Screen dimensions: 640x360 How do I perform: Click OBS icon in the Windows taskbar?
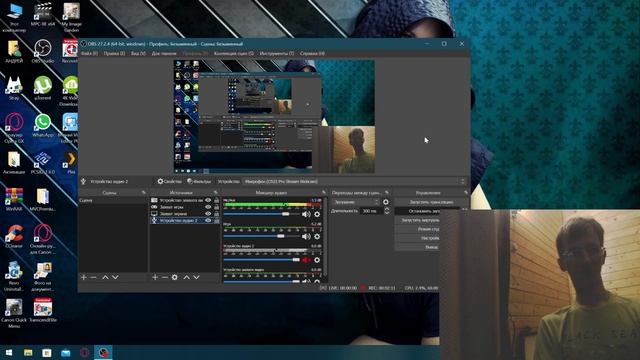pos(103,352)
